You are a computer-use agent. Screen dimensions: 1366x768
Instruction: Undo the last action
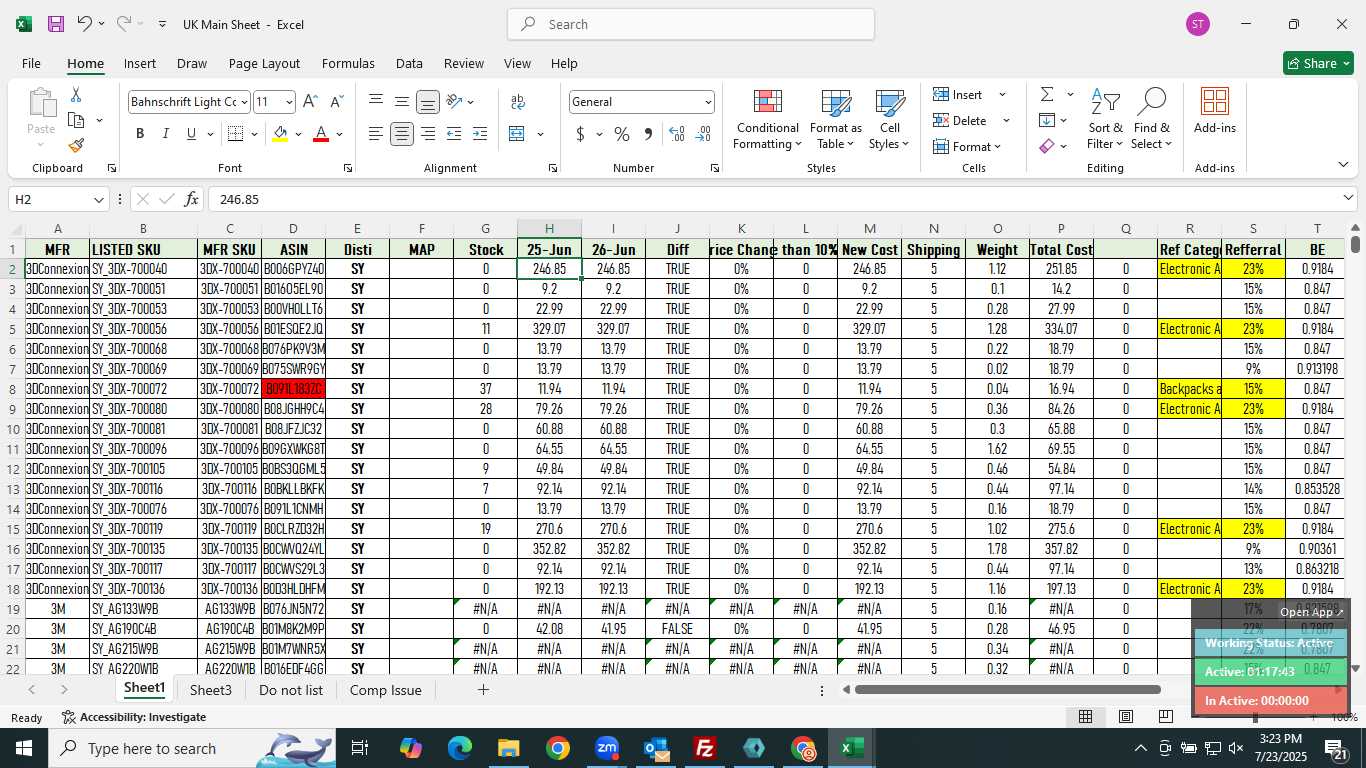point(84,24)
